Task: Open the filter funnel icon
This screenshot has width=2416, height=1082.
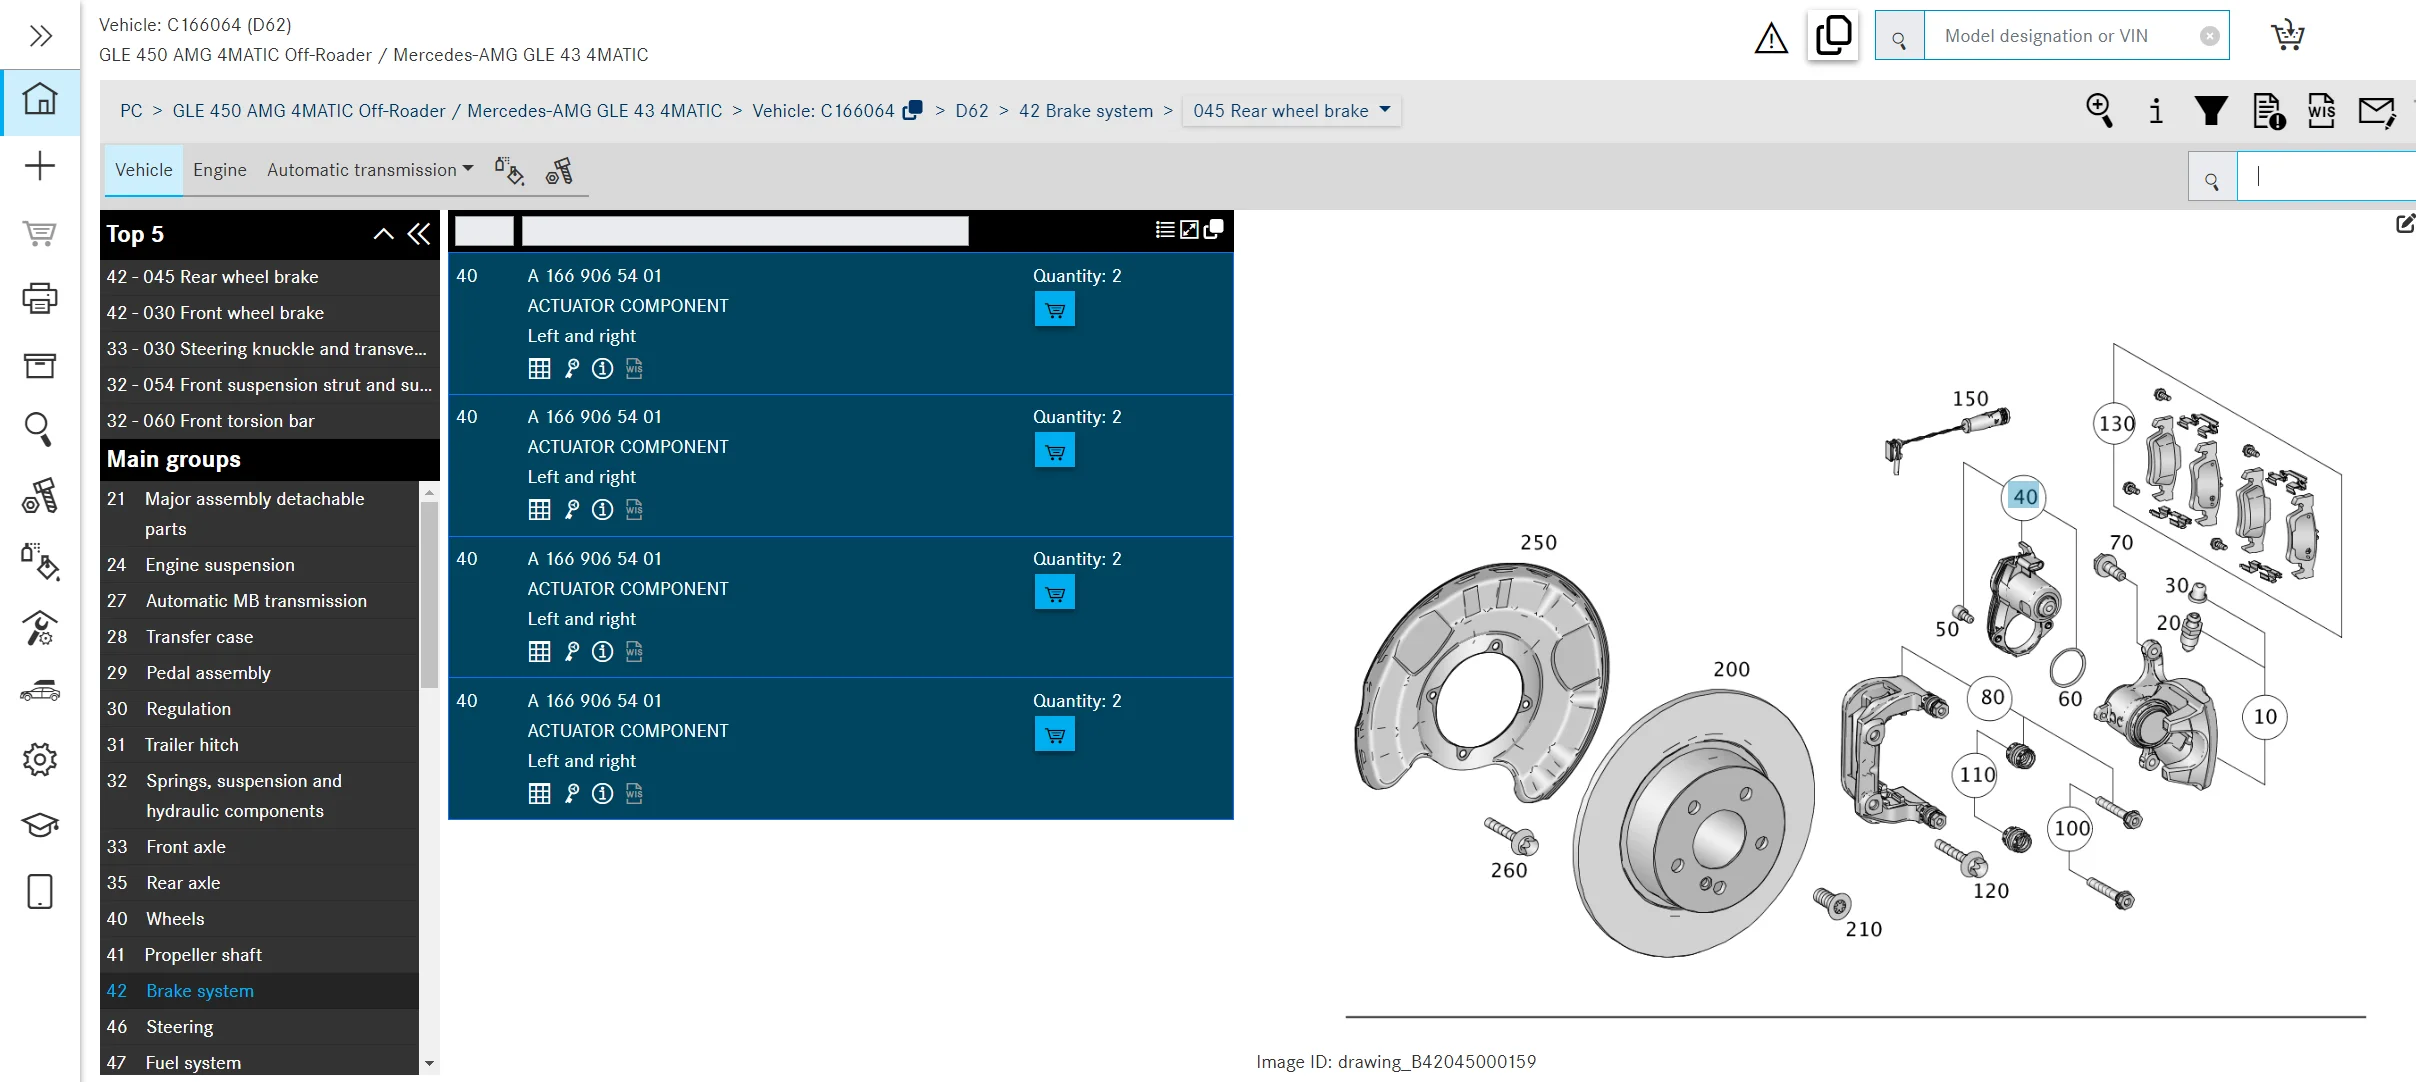Action: click(x=2211, y=110)
